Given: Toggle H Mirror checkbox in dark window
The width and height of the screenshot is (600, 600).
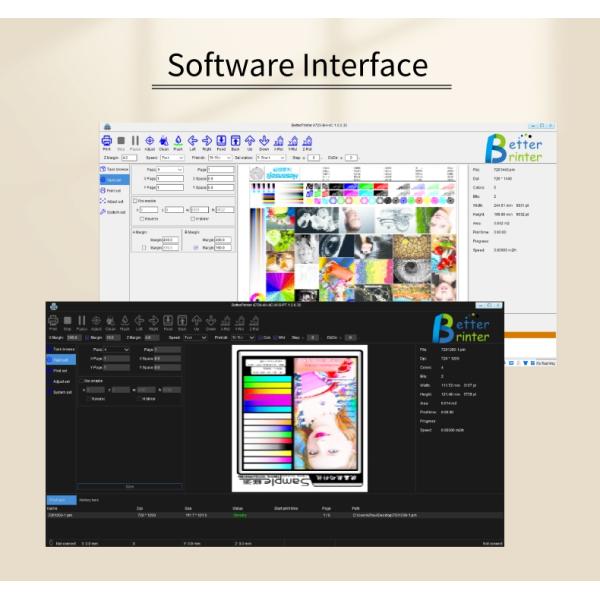Looking at the screenshot, I should [138, 398].
